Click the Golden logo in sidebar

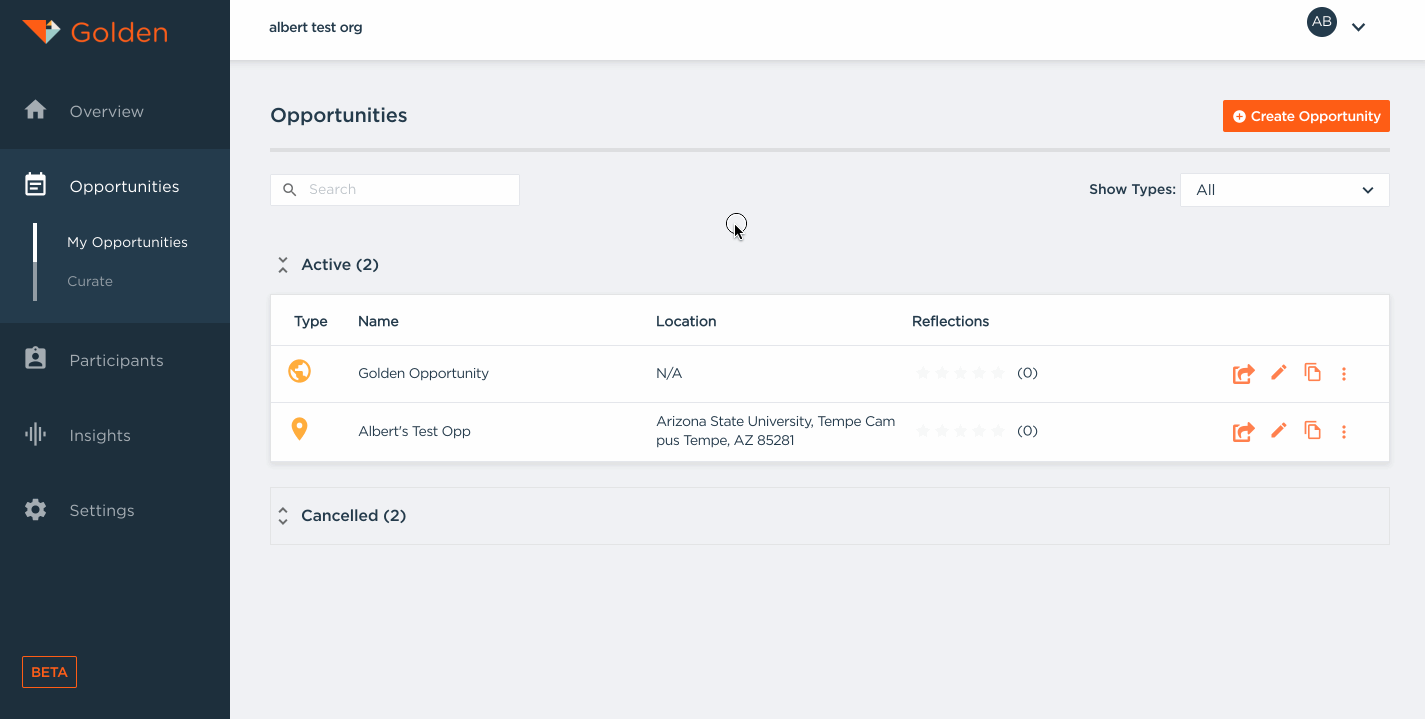pyautogui.click(x=95, y=32)
